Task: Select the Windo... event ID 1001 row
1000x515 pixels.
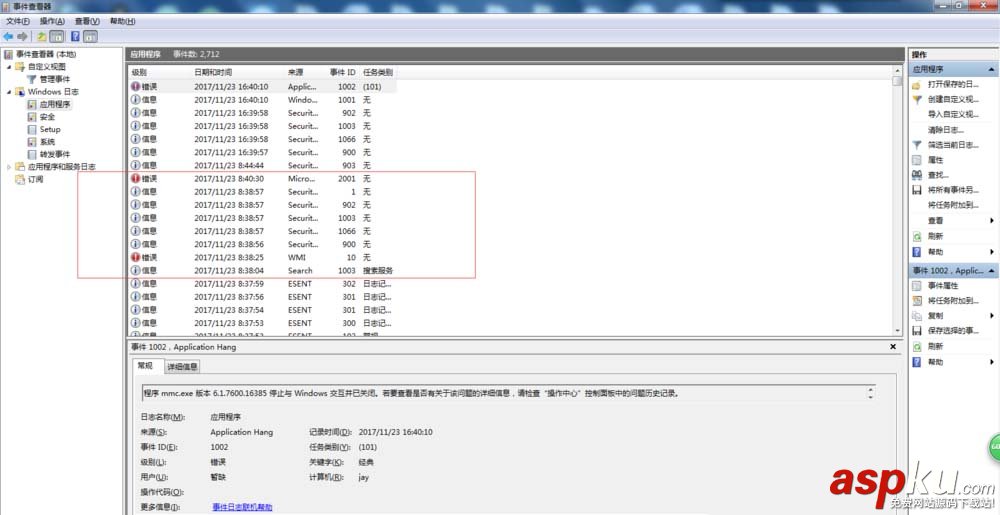Action: (x=263, y=100)
